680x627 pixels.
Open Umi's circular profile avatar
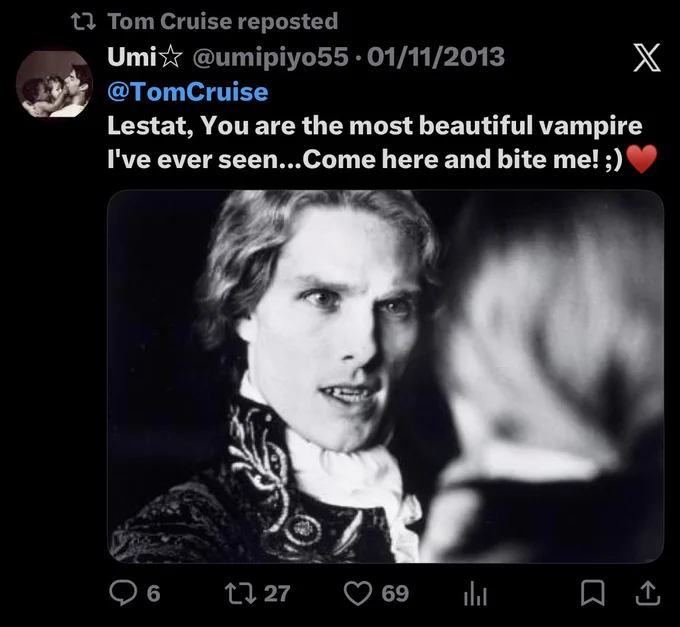click(x=54, y=84)
